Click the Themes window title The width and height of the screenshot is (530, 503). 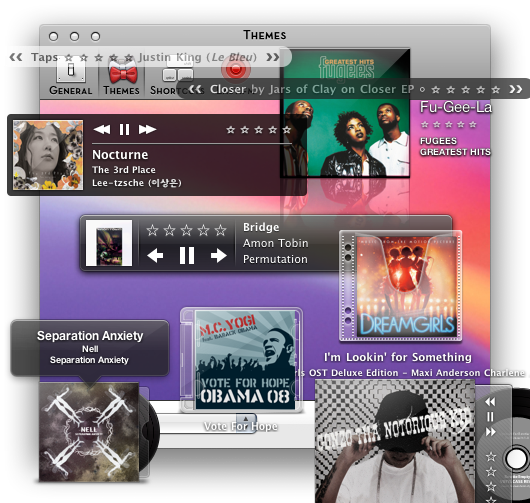[x=265, y=35]
